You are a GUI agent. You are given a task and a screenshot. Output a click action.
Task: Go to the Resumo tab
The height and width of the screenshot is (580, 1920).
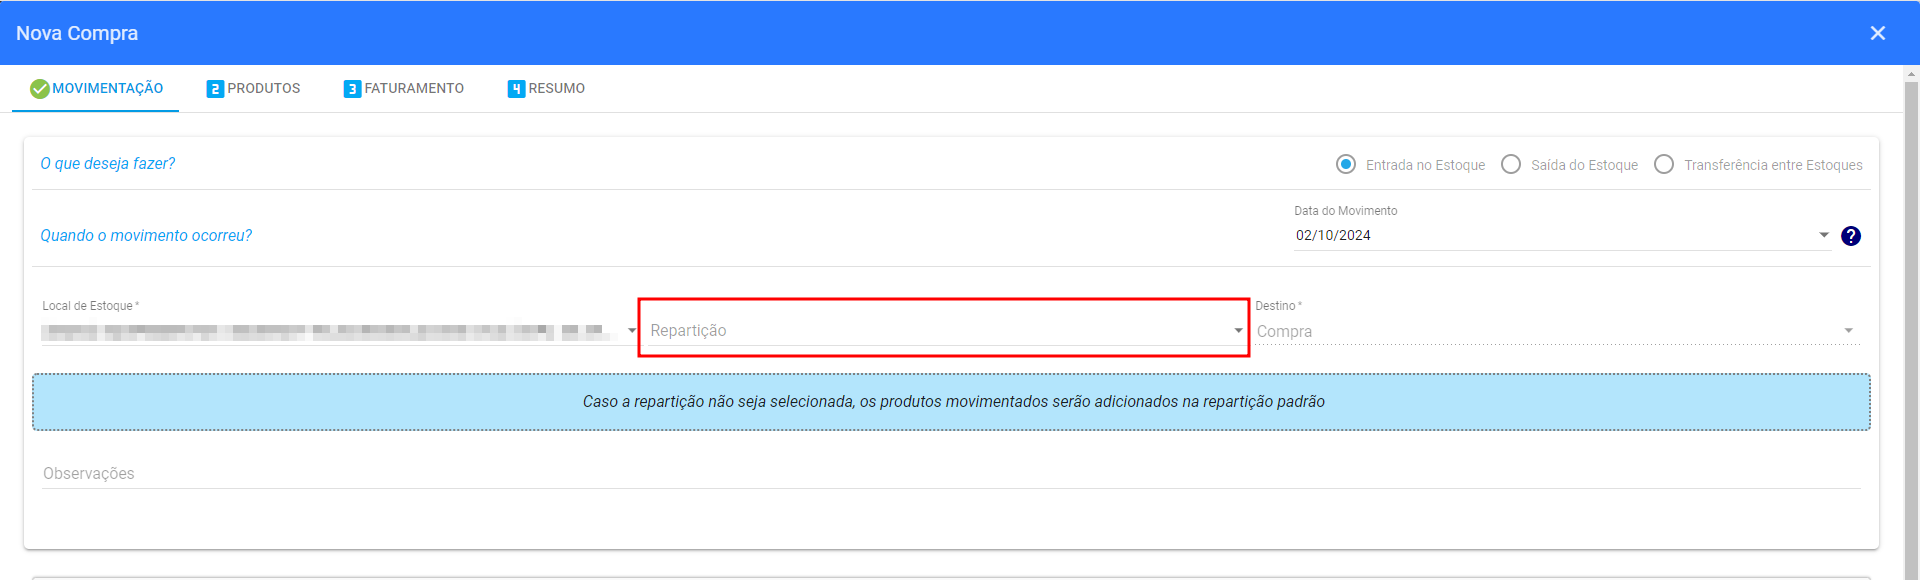pos(546,89)
